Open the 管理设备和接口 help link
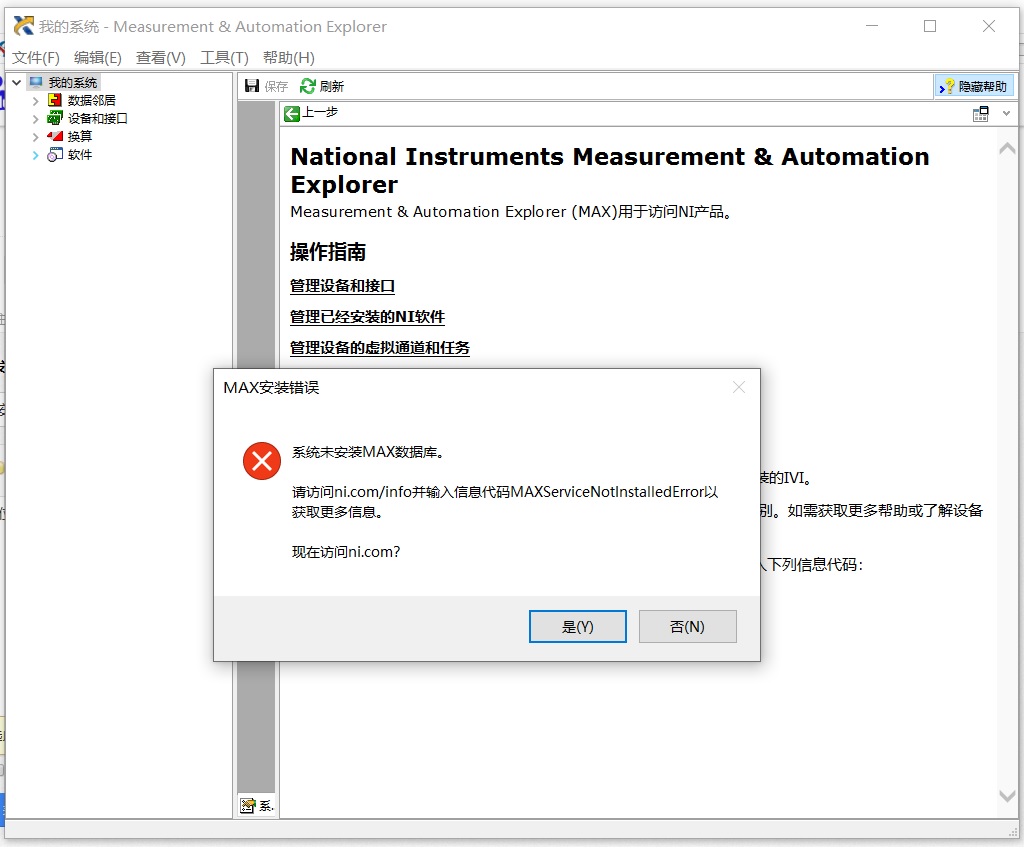 click(x=342, y=286)
